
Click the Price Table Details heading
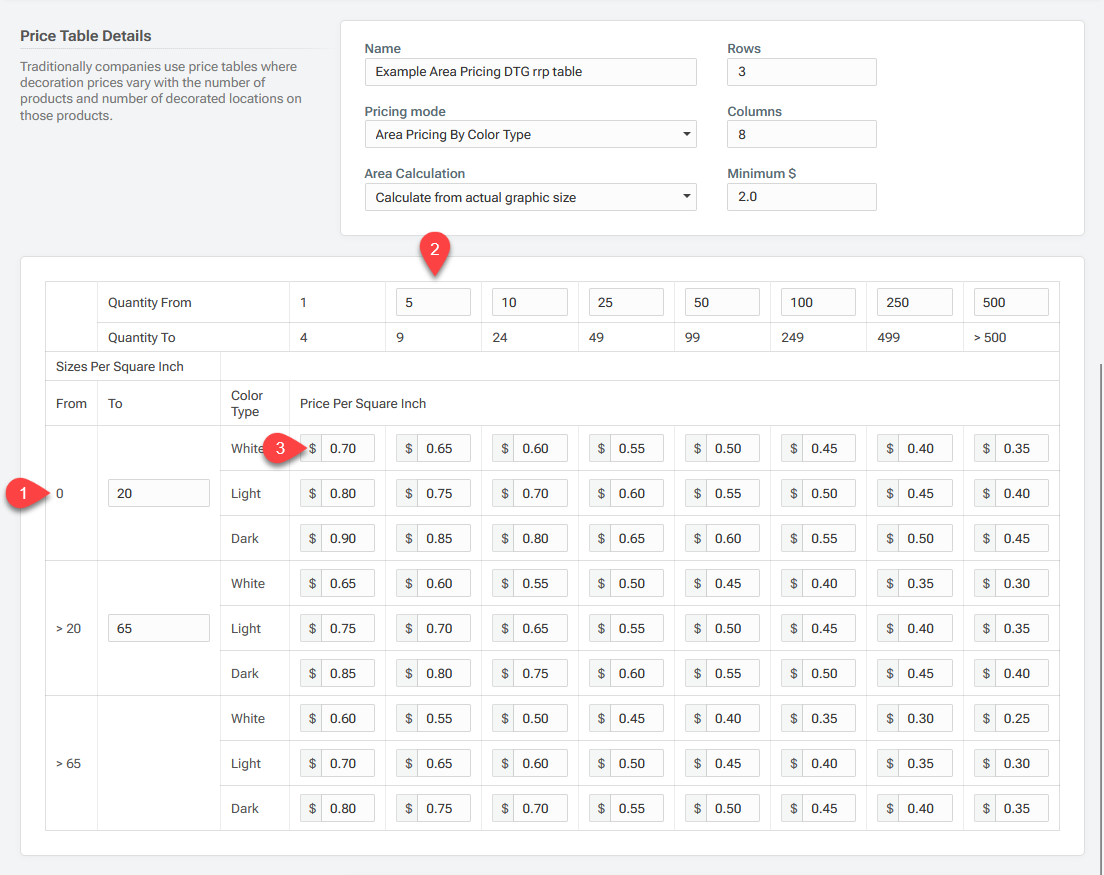click(x=85, y=35)
